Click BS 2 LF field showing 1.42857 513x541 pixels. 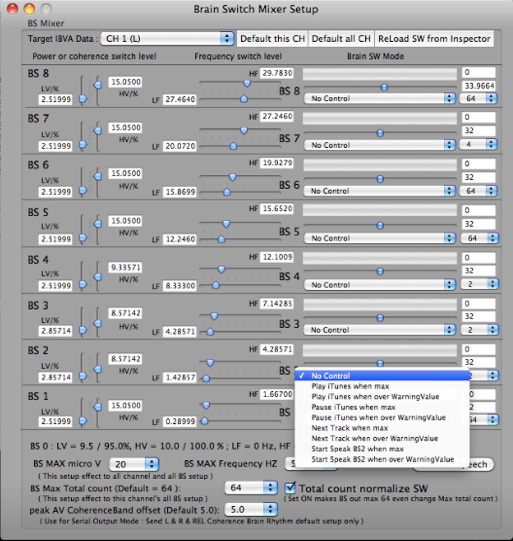coord(180,377)
